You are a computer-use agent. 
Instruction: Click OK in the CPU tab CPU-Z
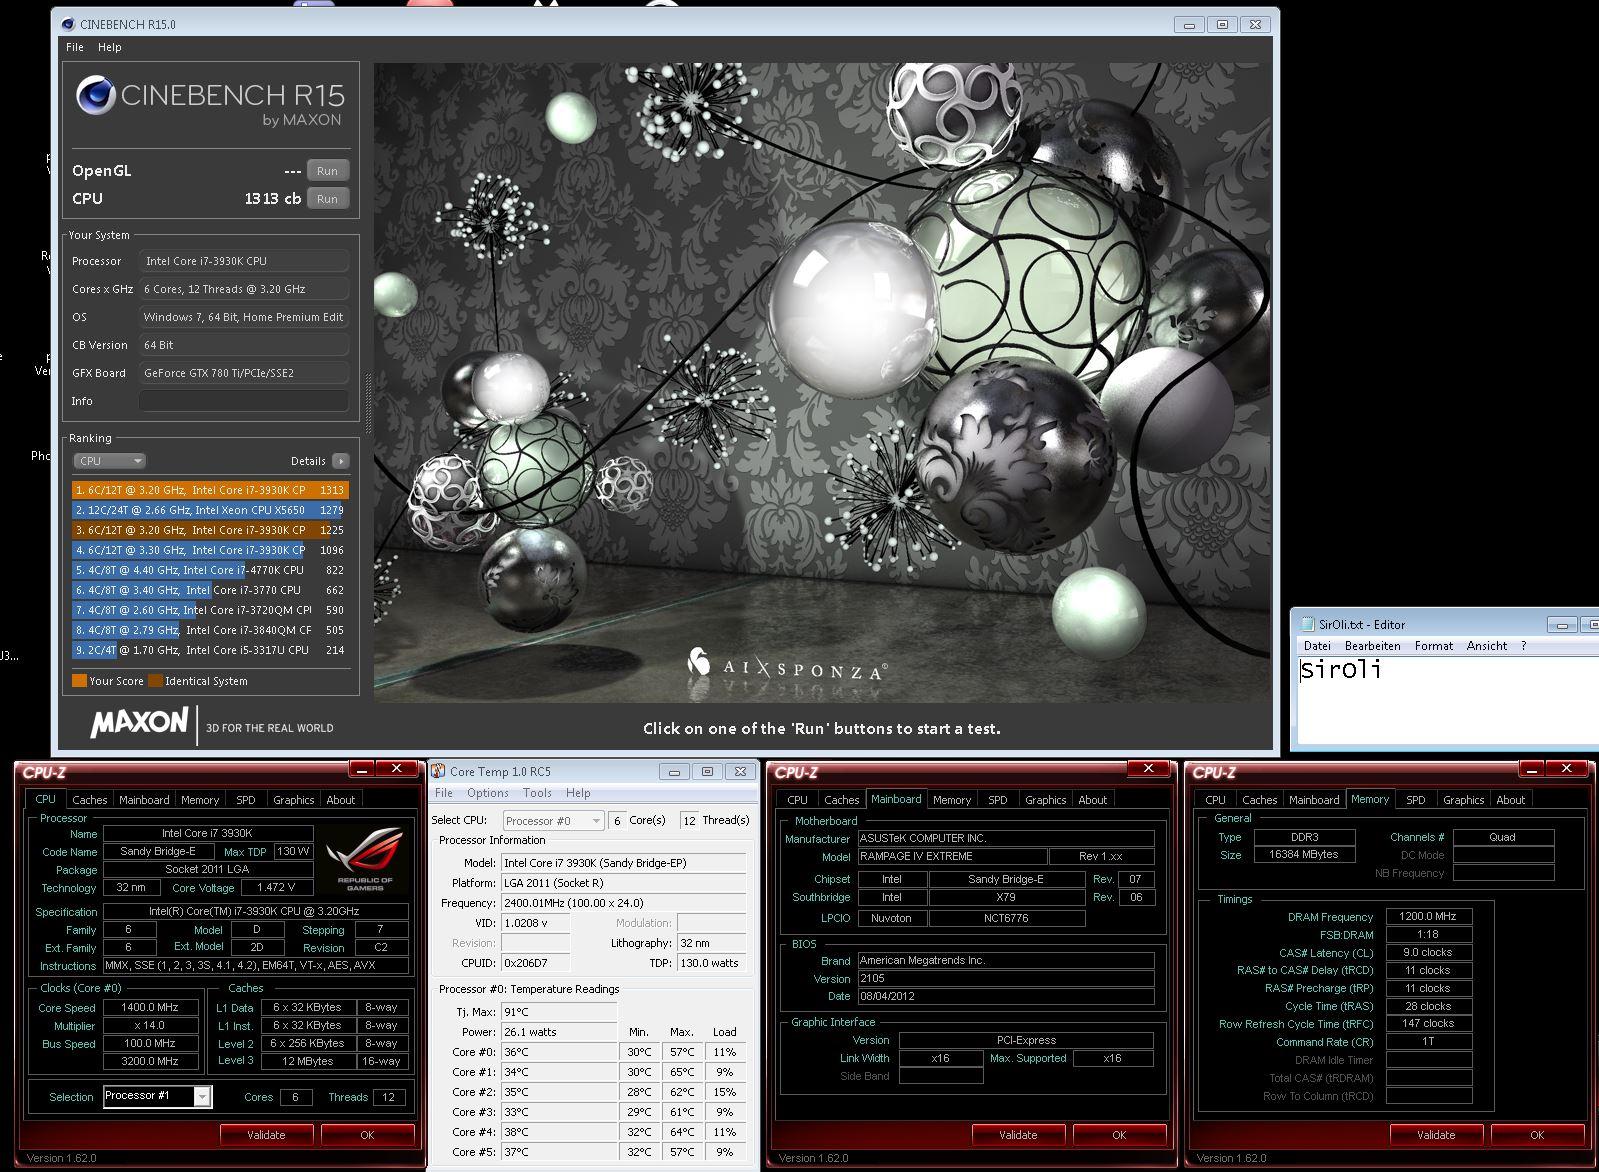tap(367, 1135)
